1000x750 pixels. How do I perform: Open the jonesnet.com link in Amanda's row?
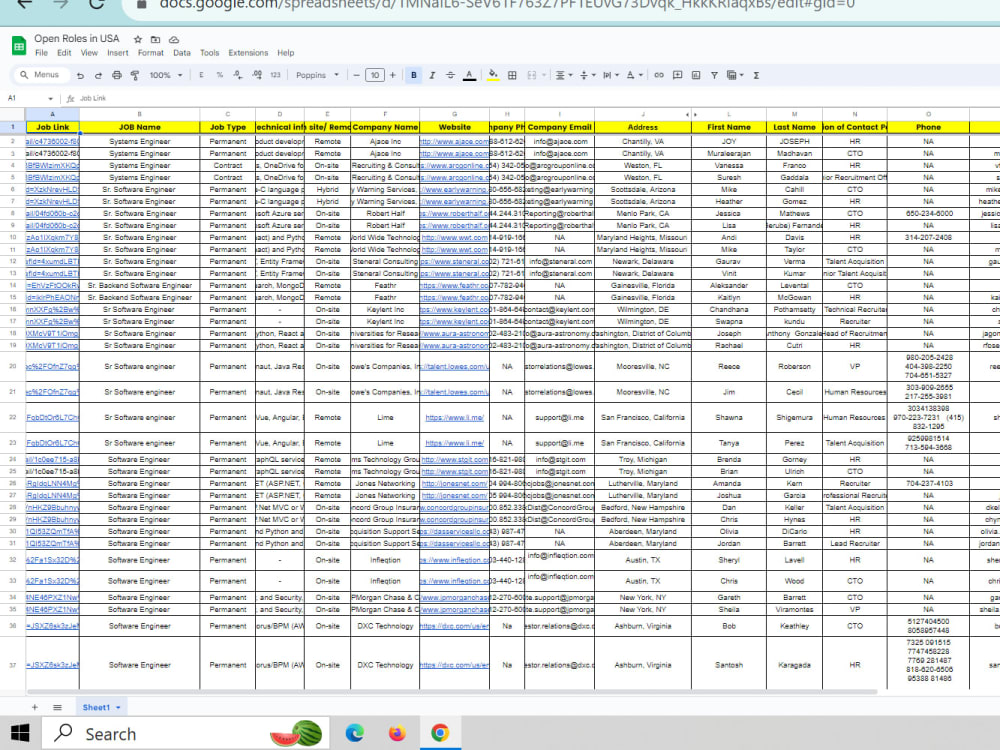(455, 483)
